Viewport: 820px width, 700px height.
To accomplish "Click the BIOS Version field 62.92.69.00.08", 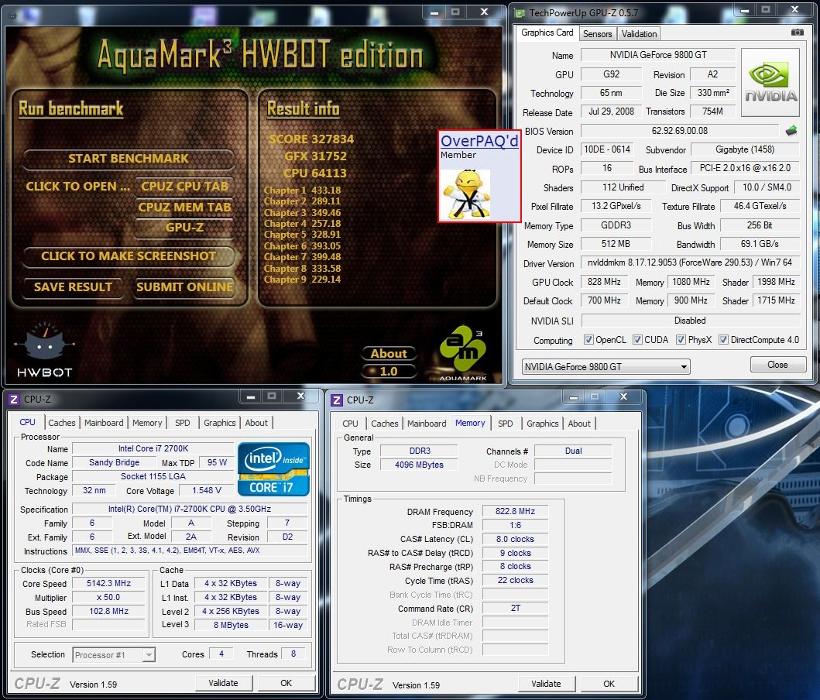I will coord(680,131).
